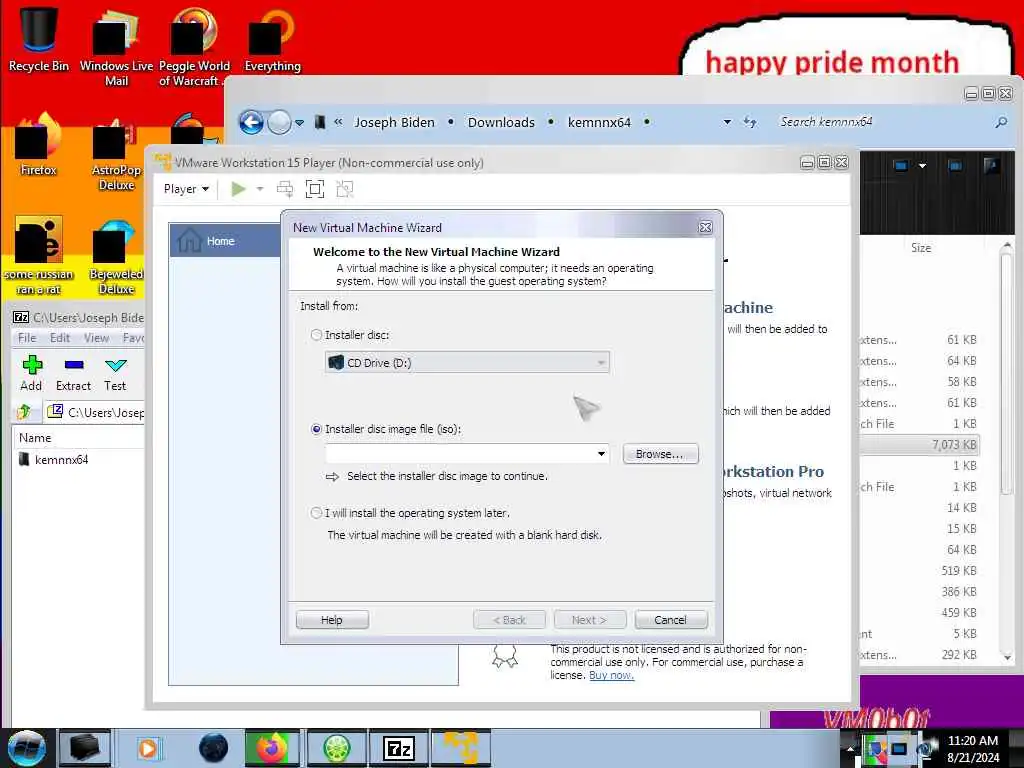Open recent locations dropdown next to nav arrows

click(x=299, y=122)
